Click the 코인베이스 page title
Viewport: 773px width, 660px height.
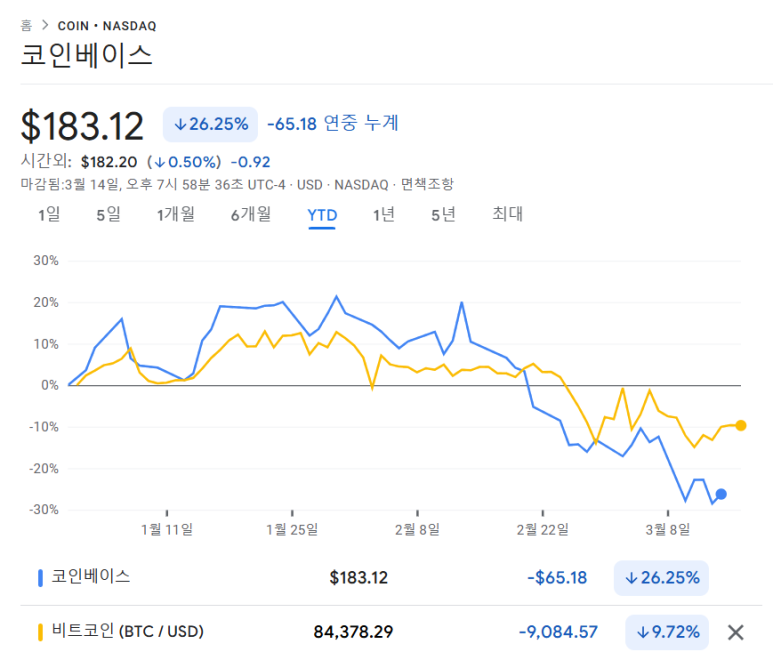[87, 55]
